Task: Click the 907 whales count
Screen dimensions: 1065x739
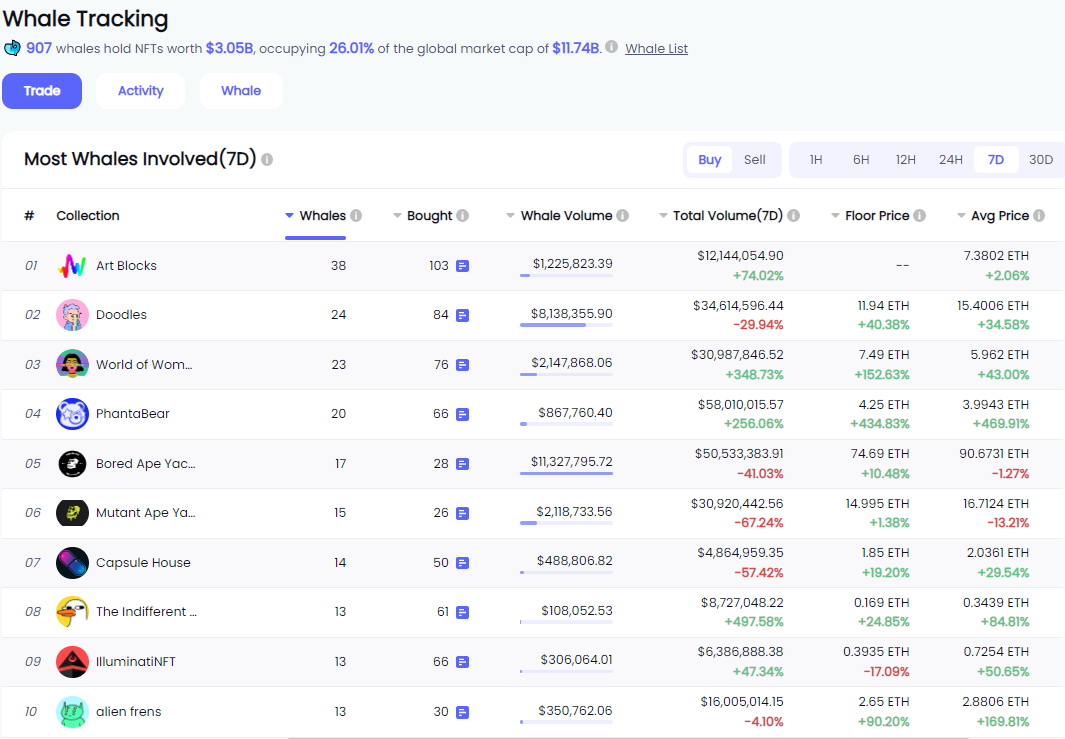Action: (39, 48)
